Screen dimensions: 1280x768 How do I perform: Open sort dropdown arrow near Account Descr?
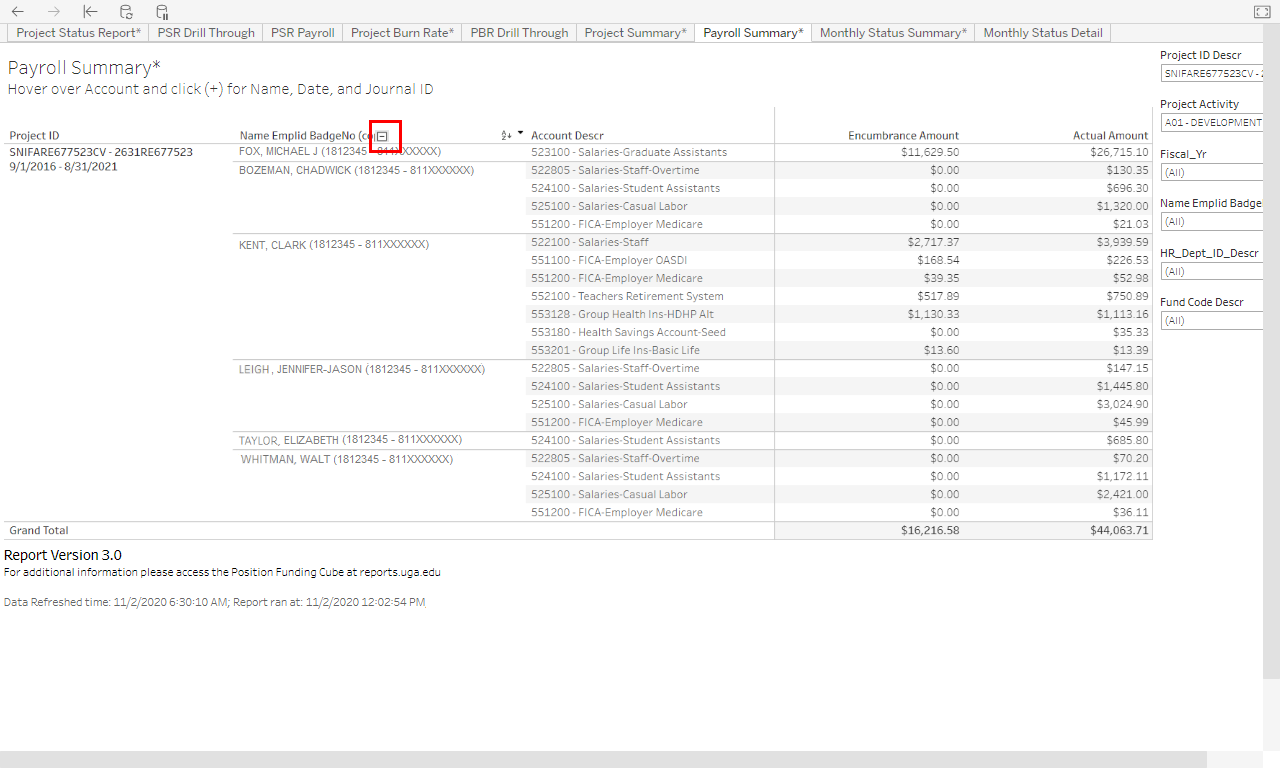(520, 134)
